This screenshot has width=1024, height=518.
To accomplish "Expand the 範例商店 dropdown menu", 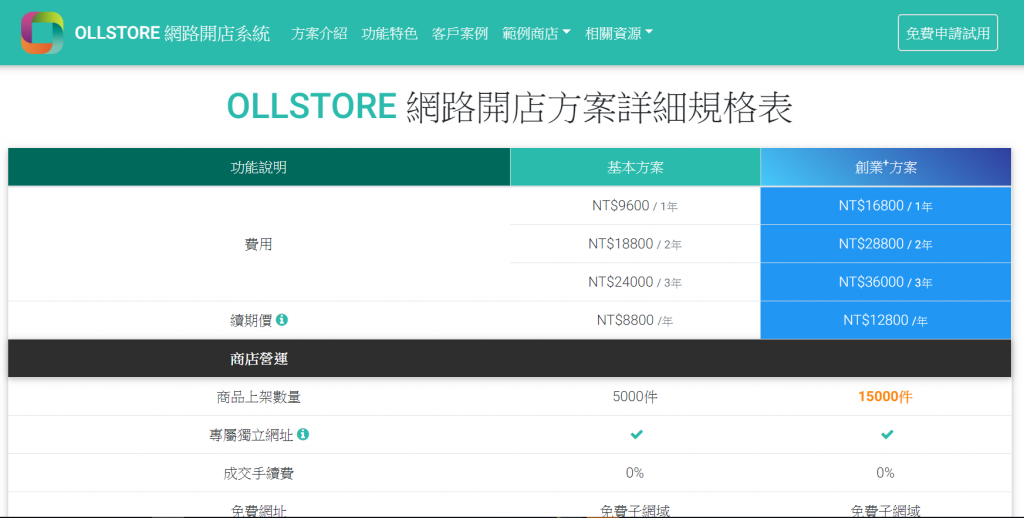I will [536, 33].
